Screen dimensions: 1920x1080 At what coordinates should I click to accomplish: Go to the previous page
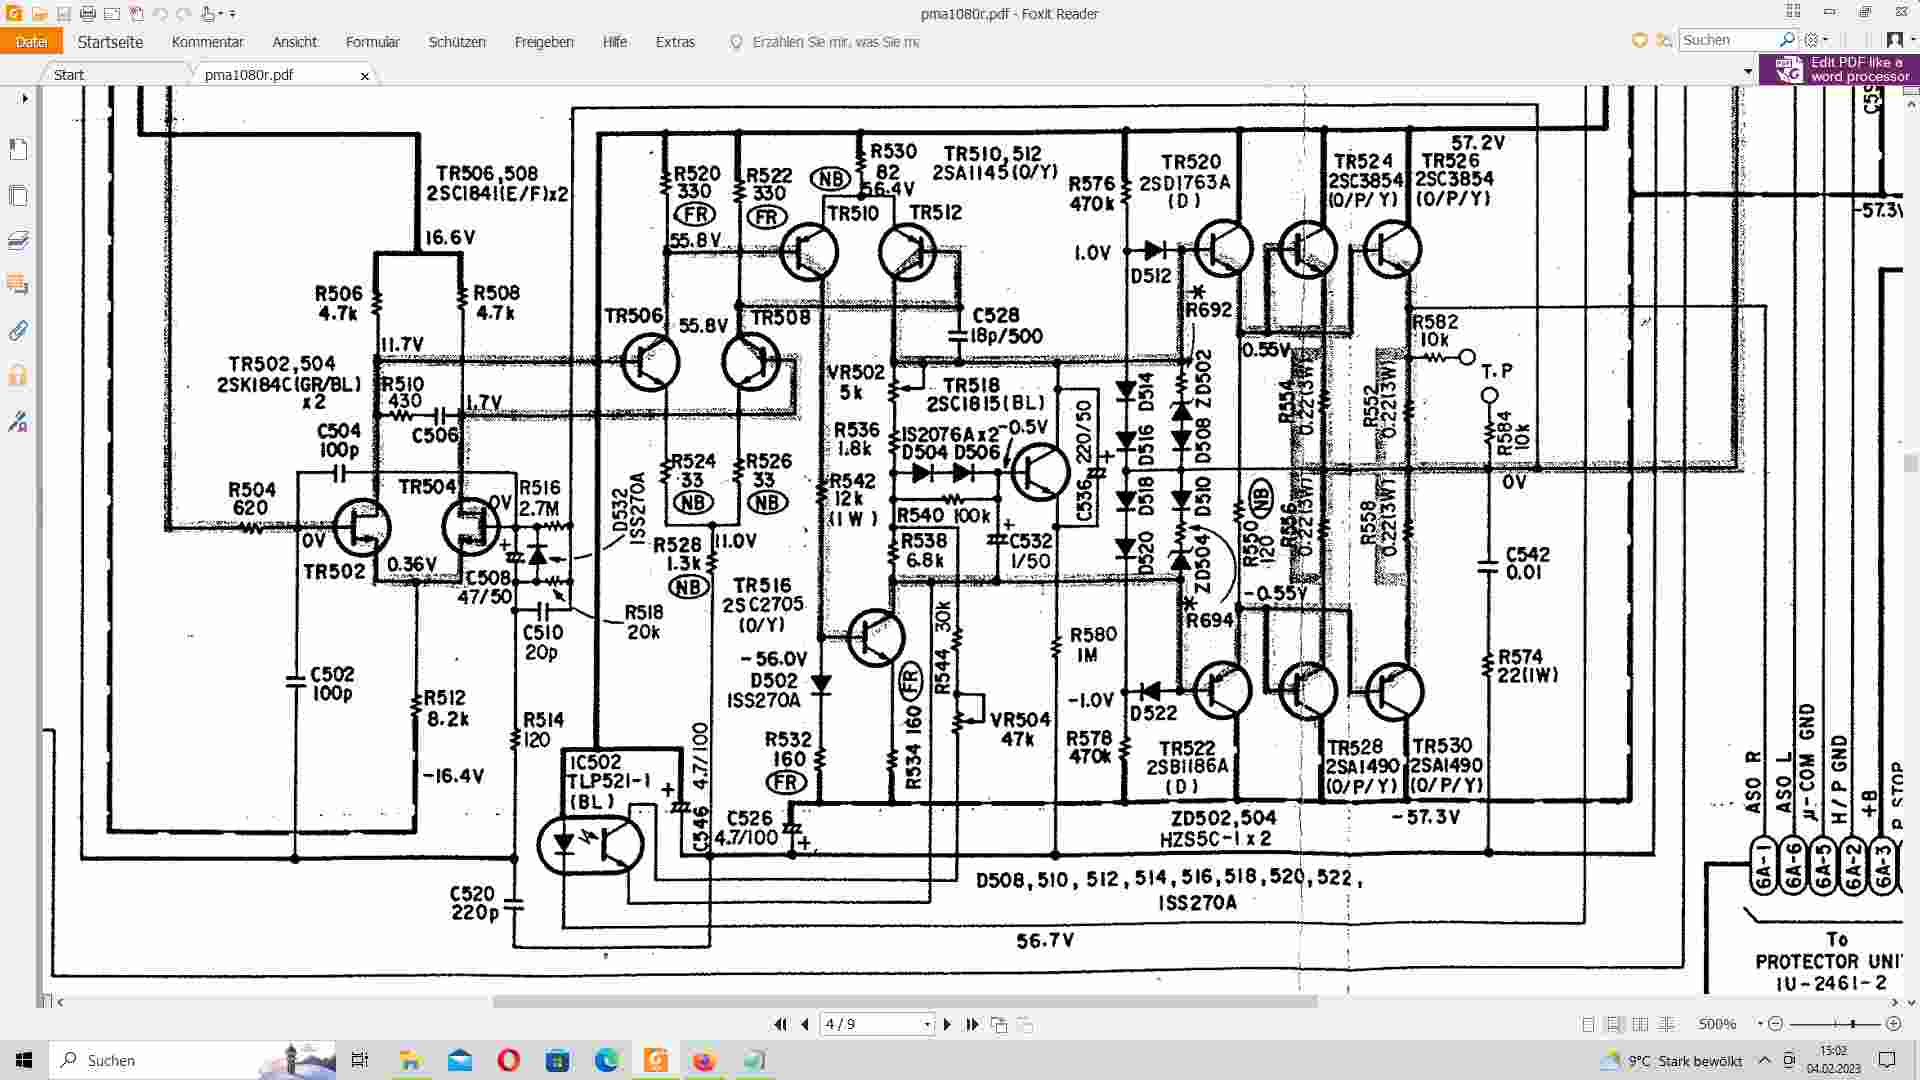(x=804, y=1024)
